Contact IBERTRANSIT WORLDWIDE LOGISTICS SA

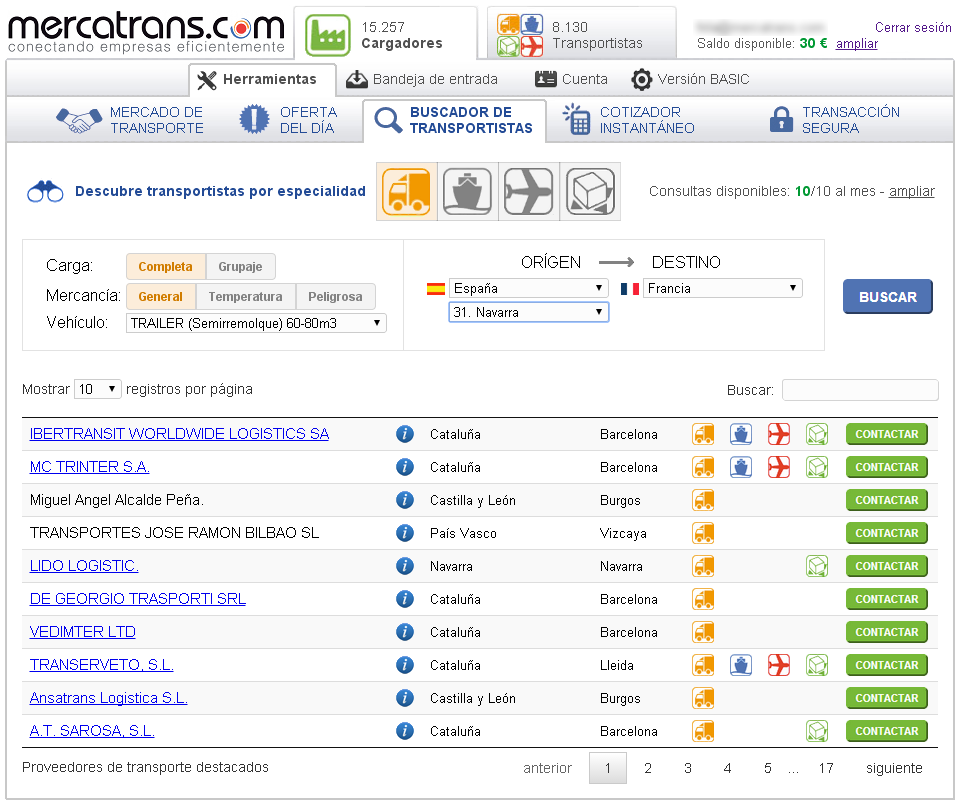tap(887, 434)
